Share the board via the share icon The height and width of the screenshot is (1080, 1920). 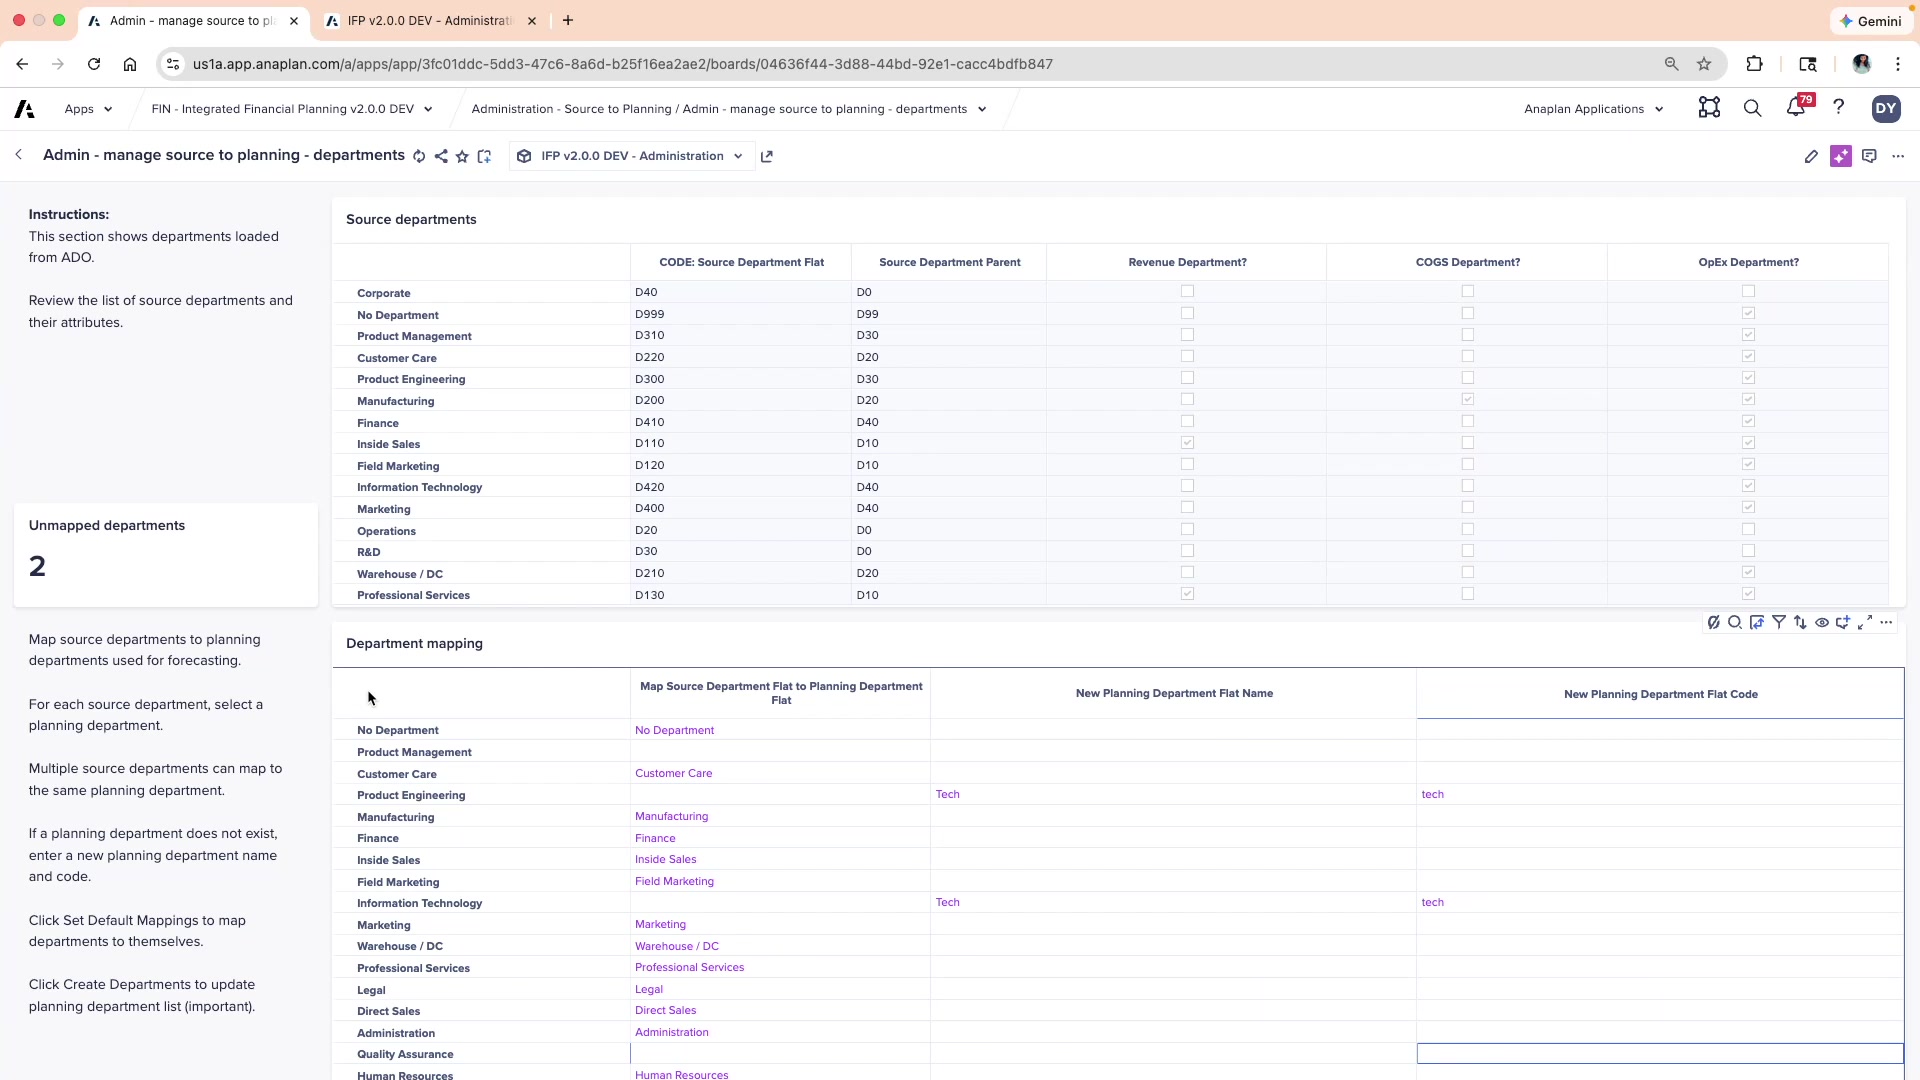441,156
